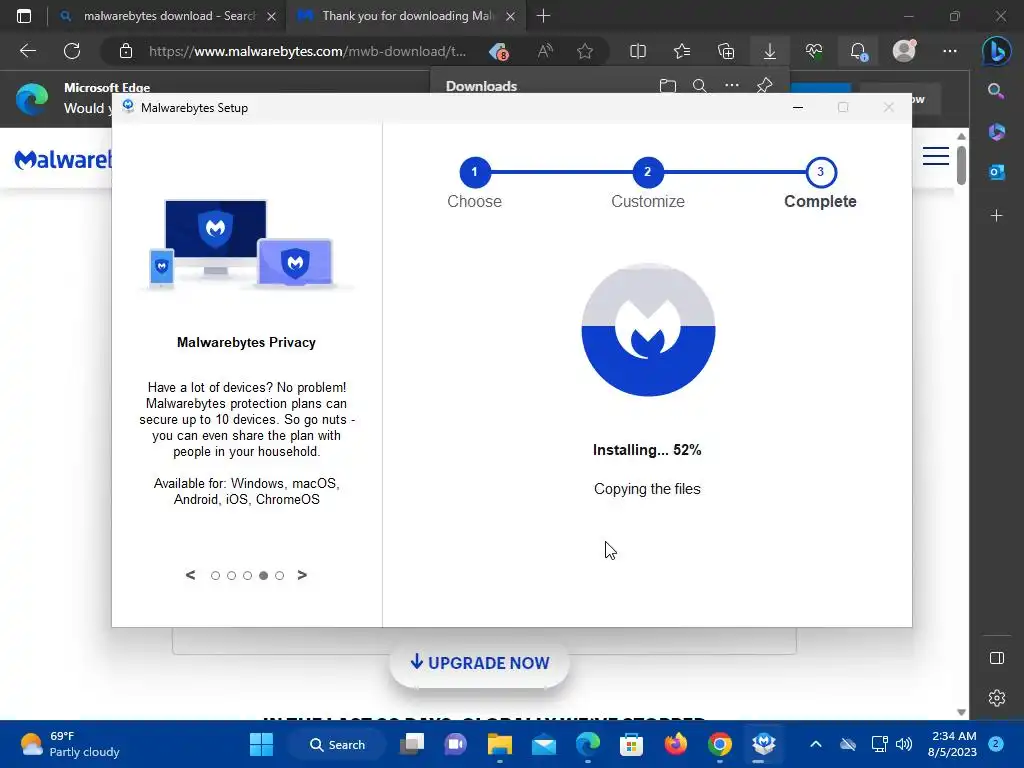This screenshot has width=1024, height=768.
Task: Open File Explorer from taskbar
Action: (x=500, y=744)
